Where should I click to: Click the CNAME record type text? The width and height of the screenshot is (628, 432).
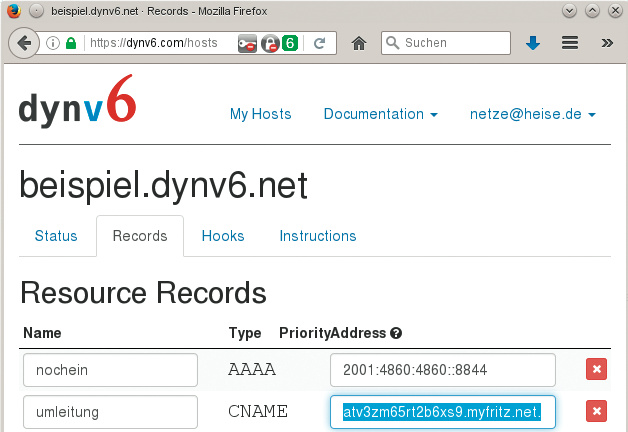click(258, 411)
